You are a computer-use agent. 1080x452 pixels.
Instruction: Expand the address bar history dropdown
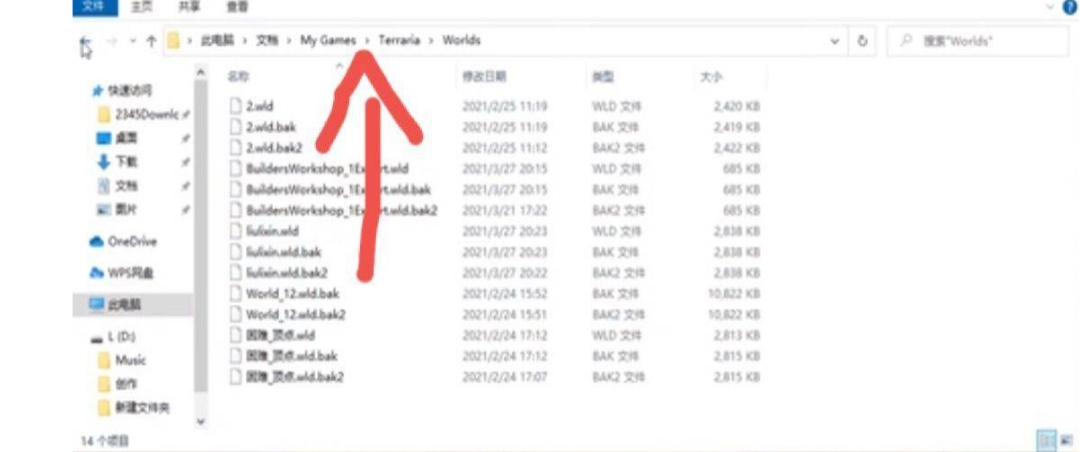835,41
